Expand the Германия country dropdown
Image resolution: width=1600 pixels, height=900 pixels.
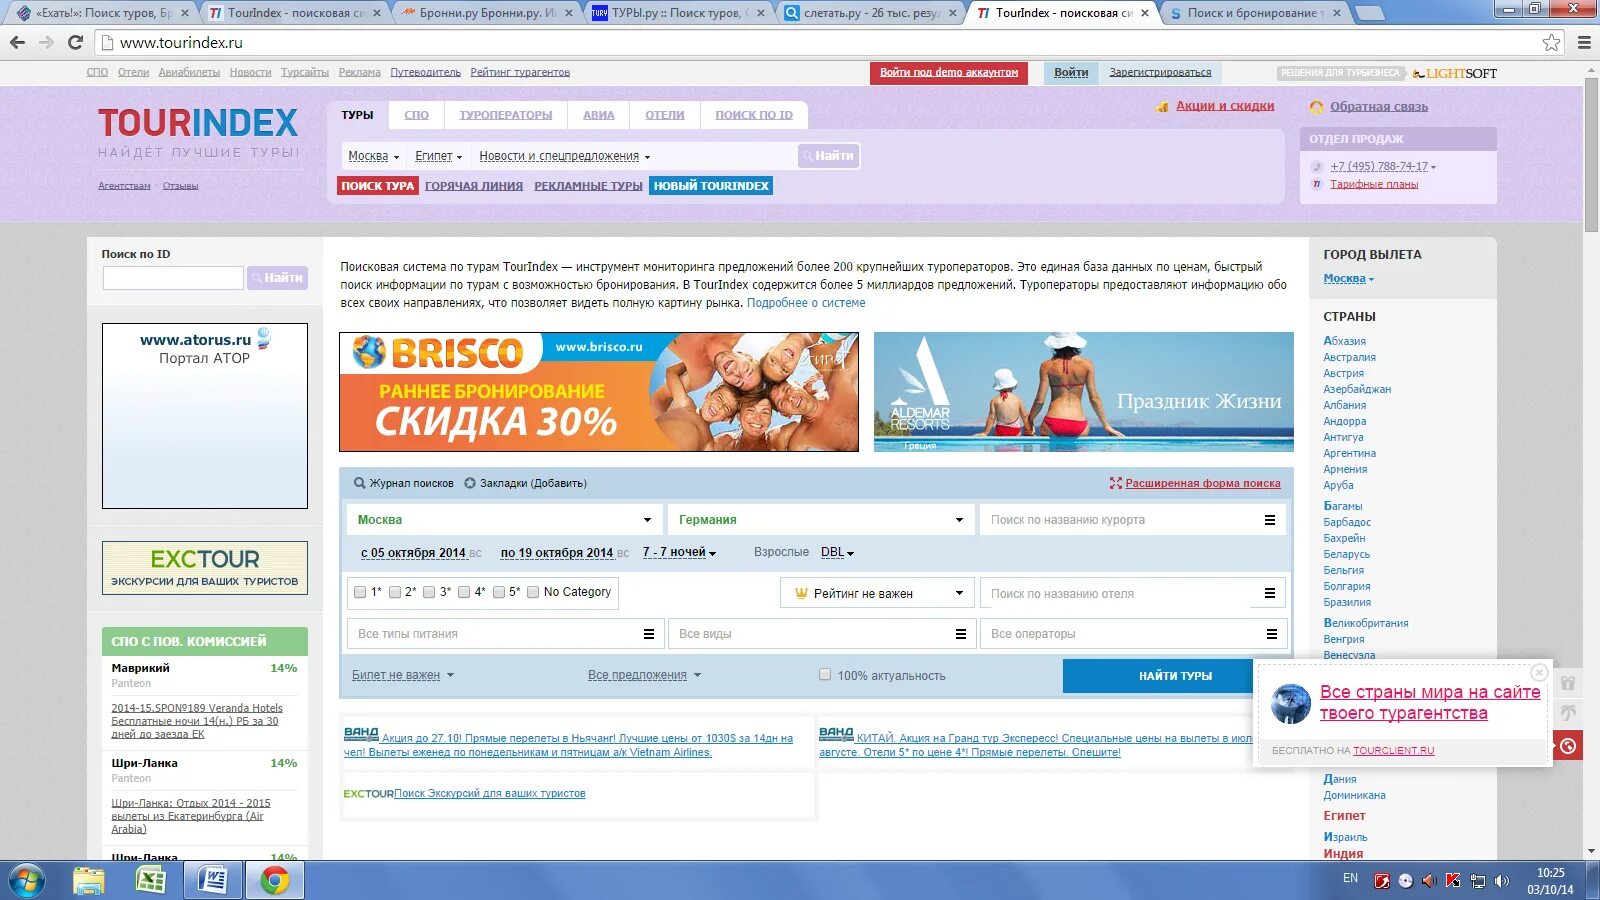[820, 520]
